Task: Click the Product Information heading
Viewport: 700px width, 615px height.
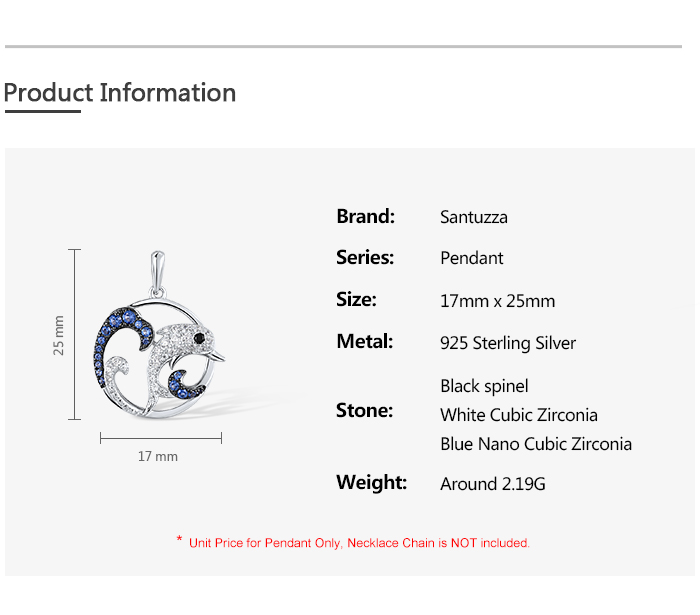Action: [x=120, y=93]
